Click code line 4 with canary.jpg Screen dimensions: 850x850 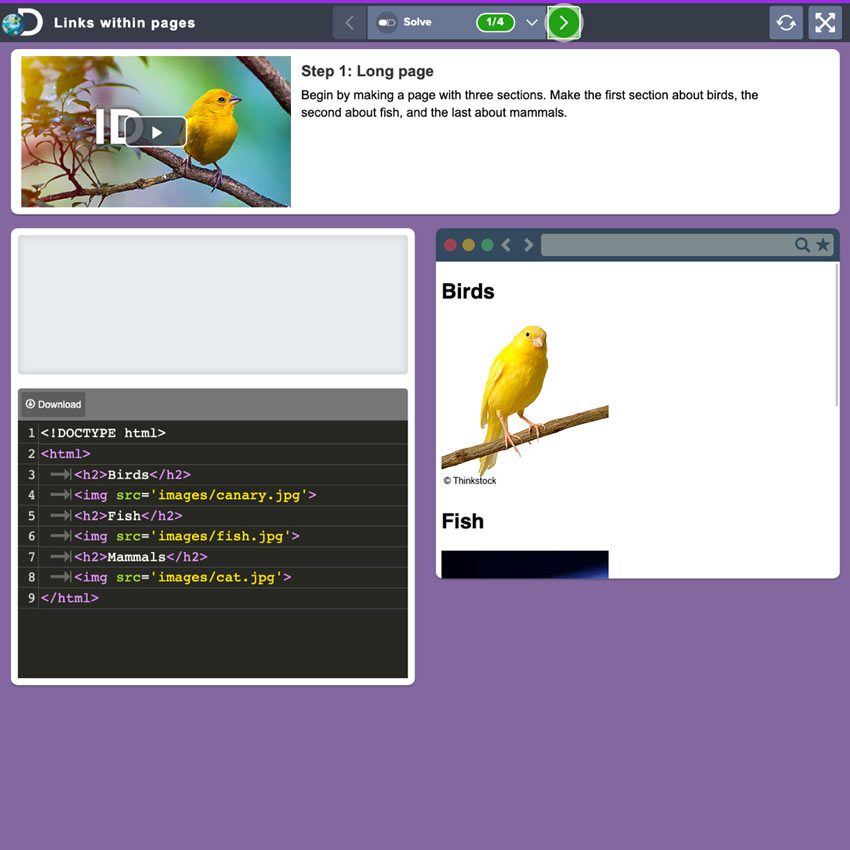tap(195, 495)
